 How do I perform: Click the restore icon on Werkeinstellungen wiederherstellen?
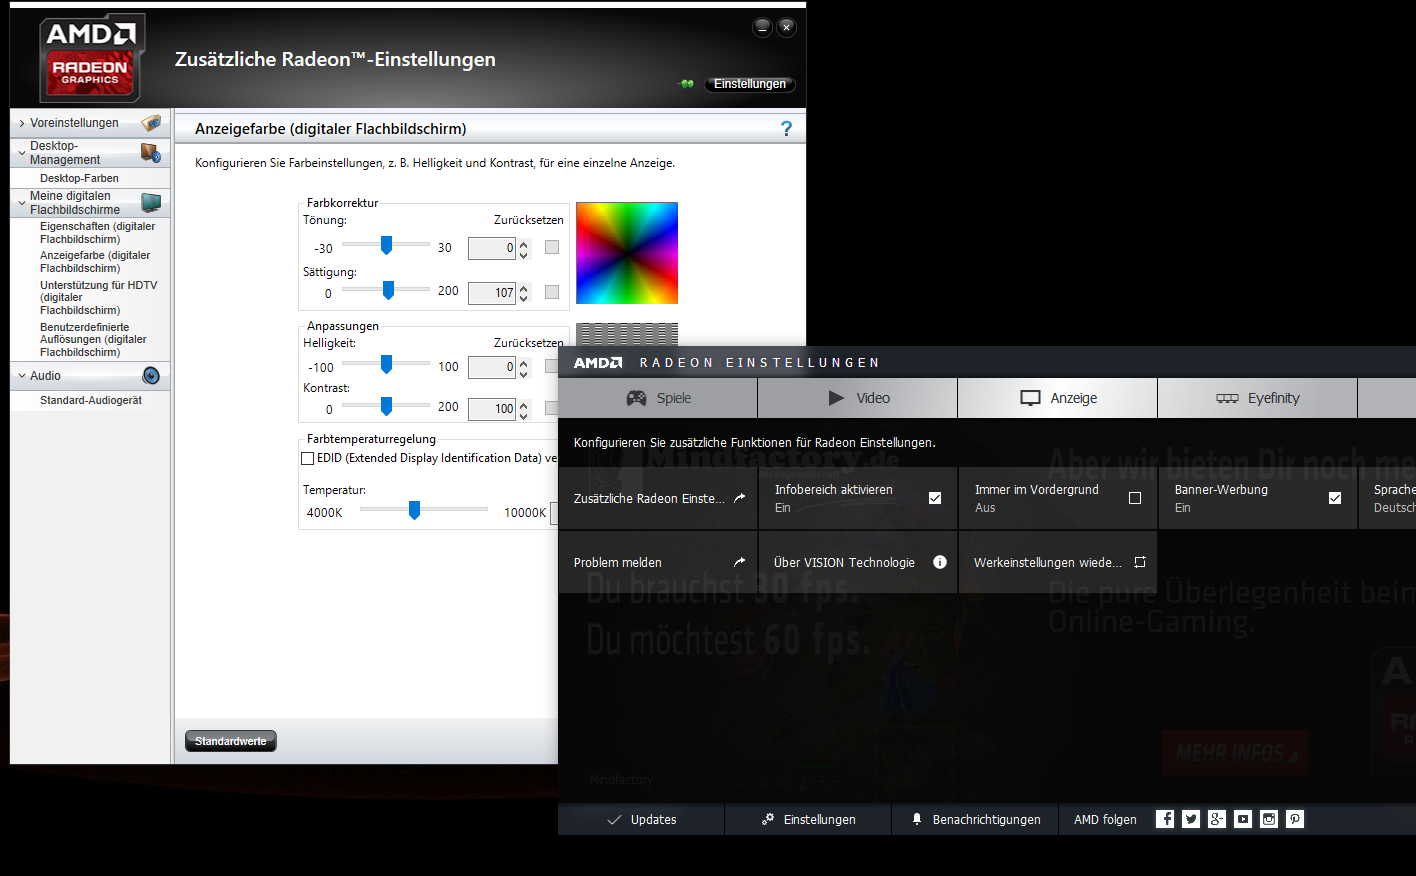pyautogui.click(x=1139, y=562)
